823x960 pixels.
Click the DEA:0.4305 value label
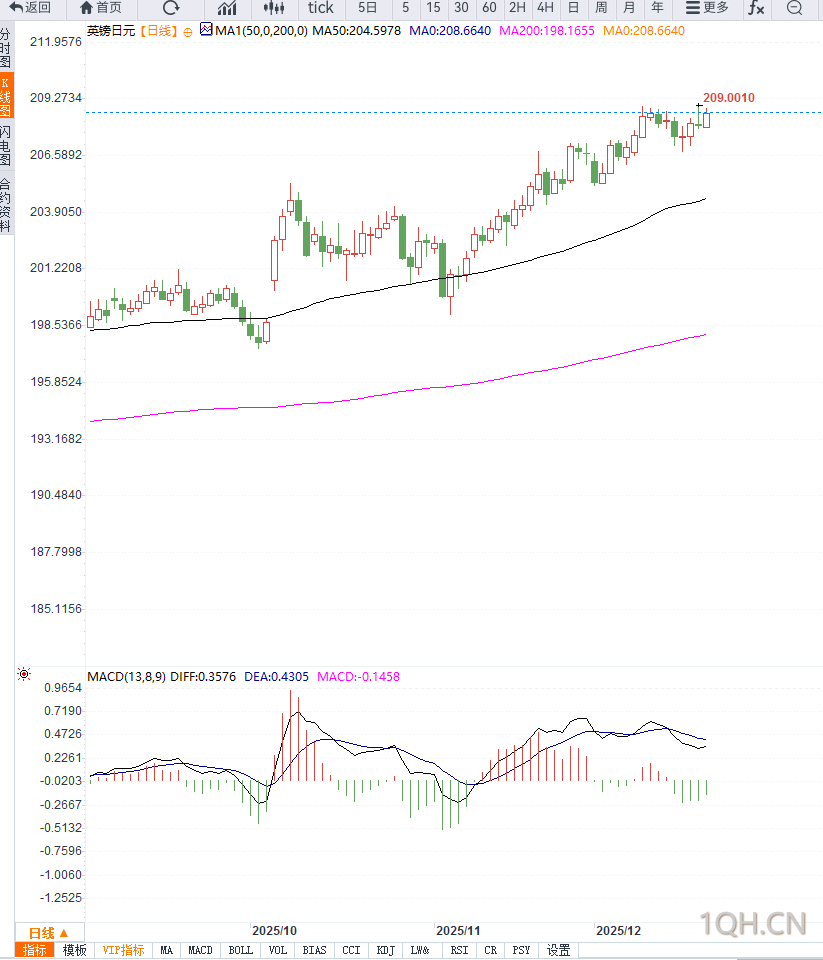coord(276,677)
